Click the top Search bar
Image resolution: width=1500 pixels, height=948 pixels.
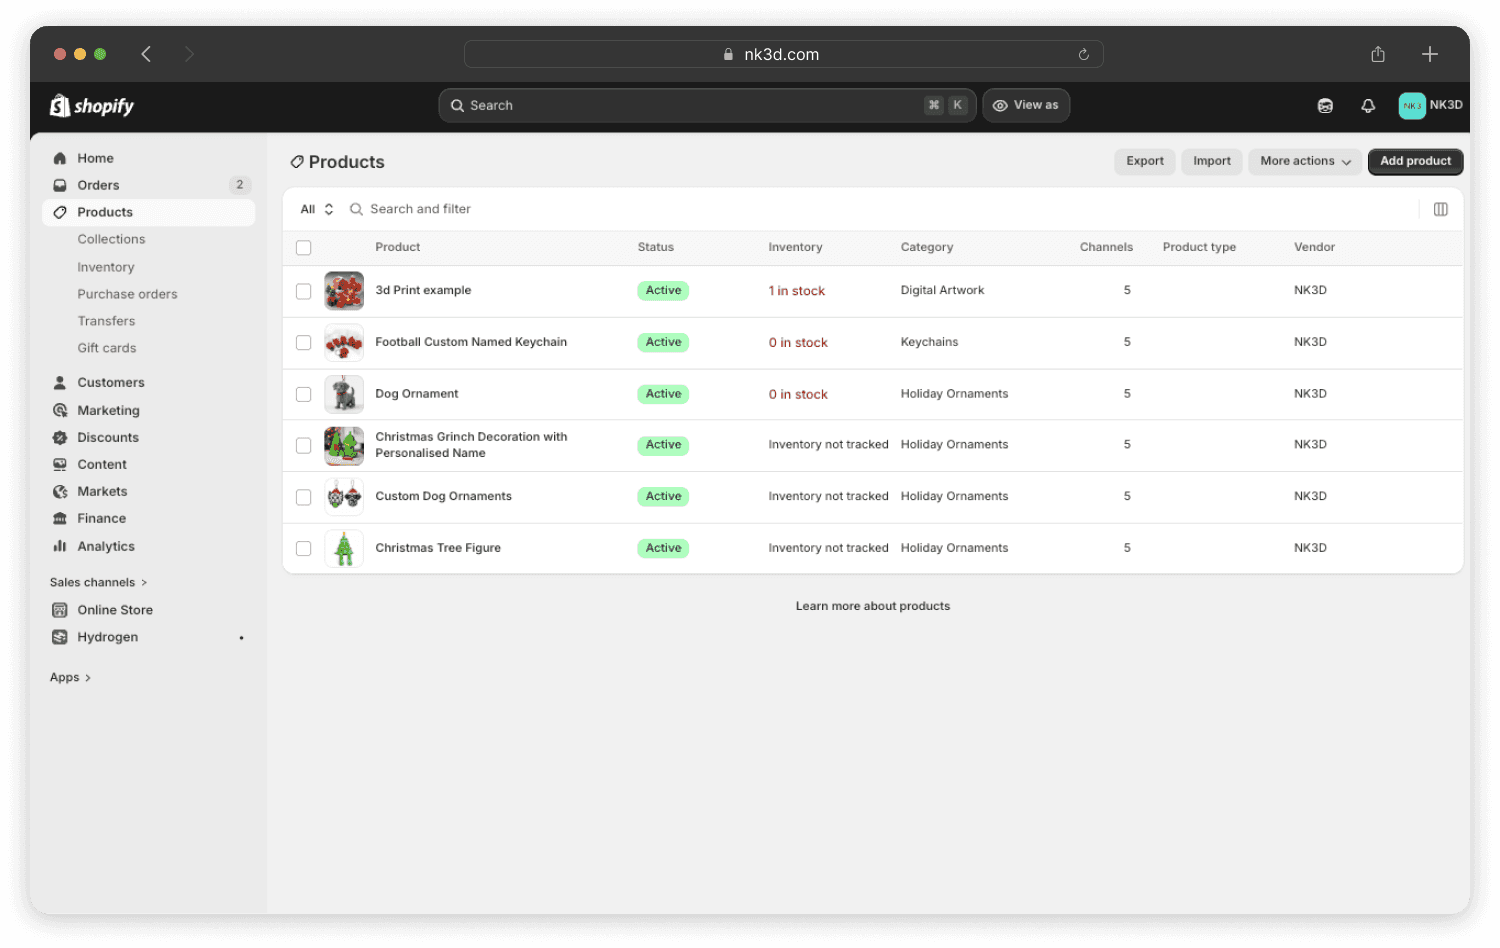click(707, 105)
